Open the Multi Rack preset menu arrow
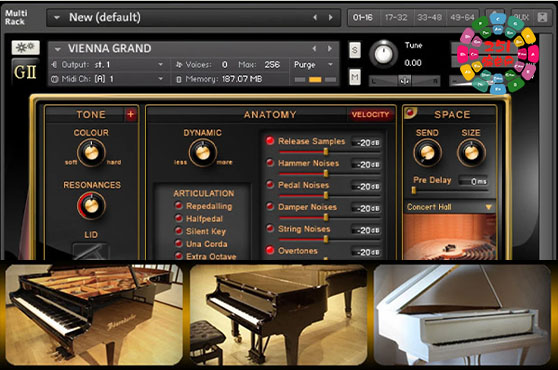This screenshot has height=370, width=558. point(57,17)
